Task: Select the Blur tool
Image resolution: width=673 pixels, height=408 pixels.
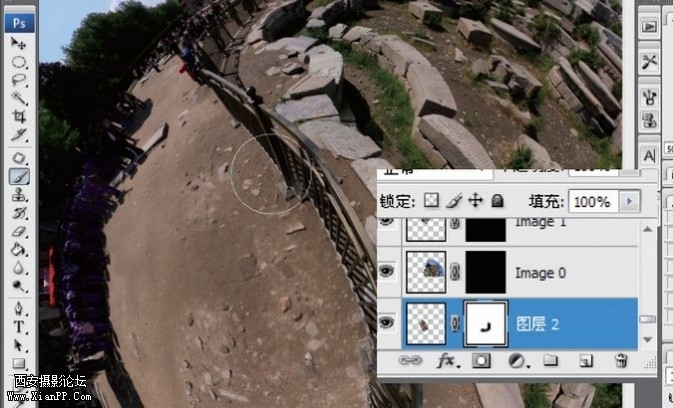Action: 18,268
